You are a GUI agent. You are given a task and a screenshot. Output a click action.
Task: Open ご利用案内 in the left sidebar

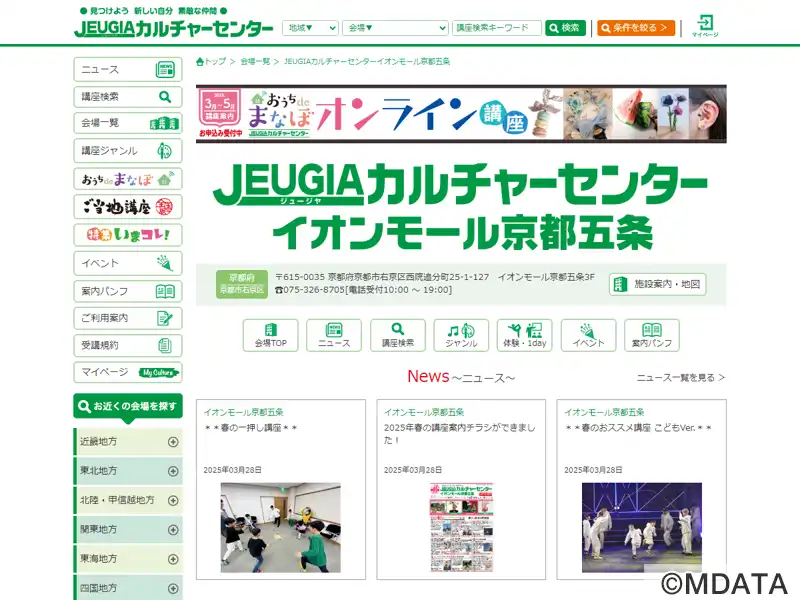click(128, 318)
